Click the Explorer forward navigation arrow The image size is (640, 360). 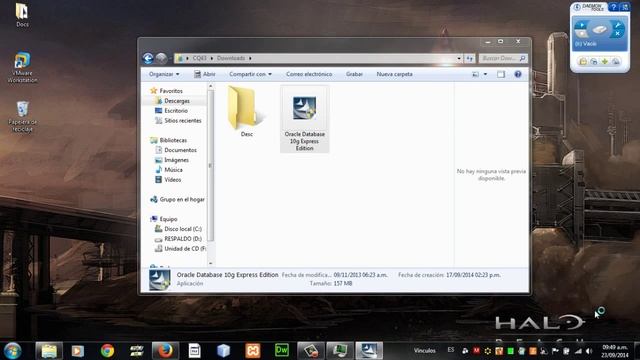tap(161, 58)
